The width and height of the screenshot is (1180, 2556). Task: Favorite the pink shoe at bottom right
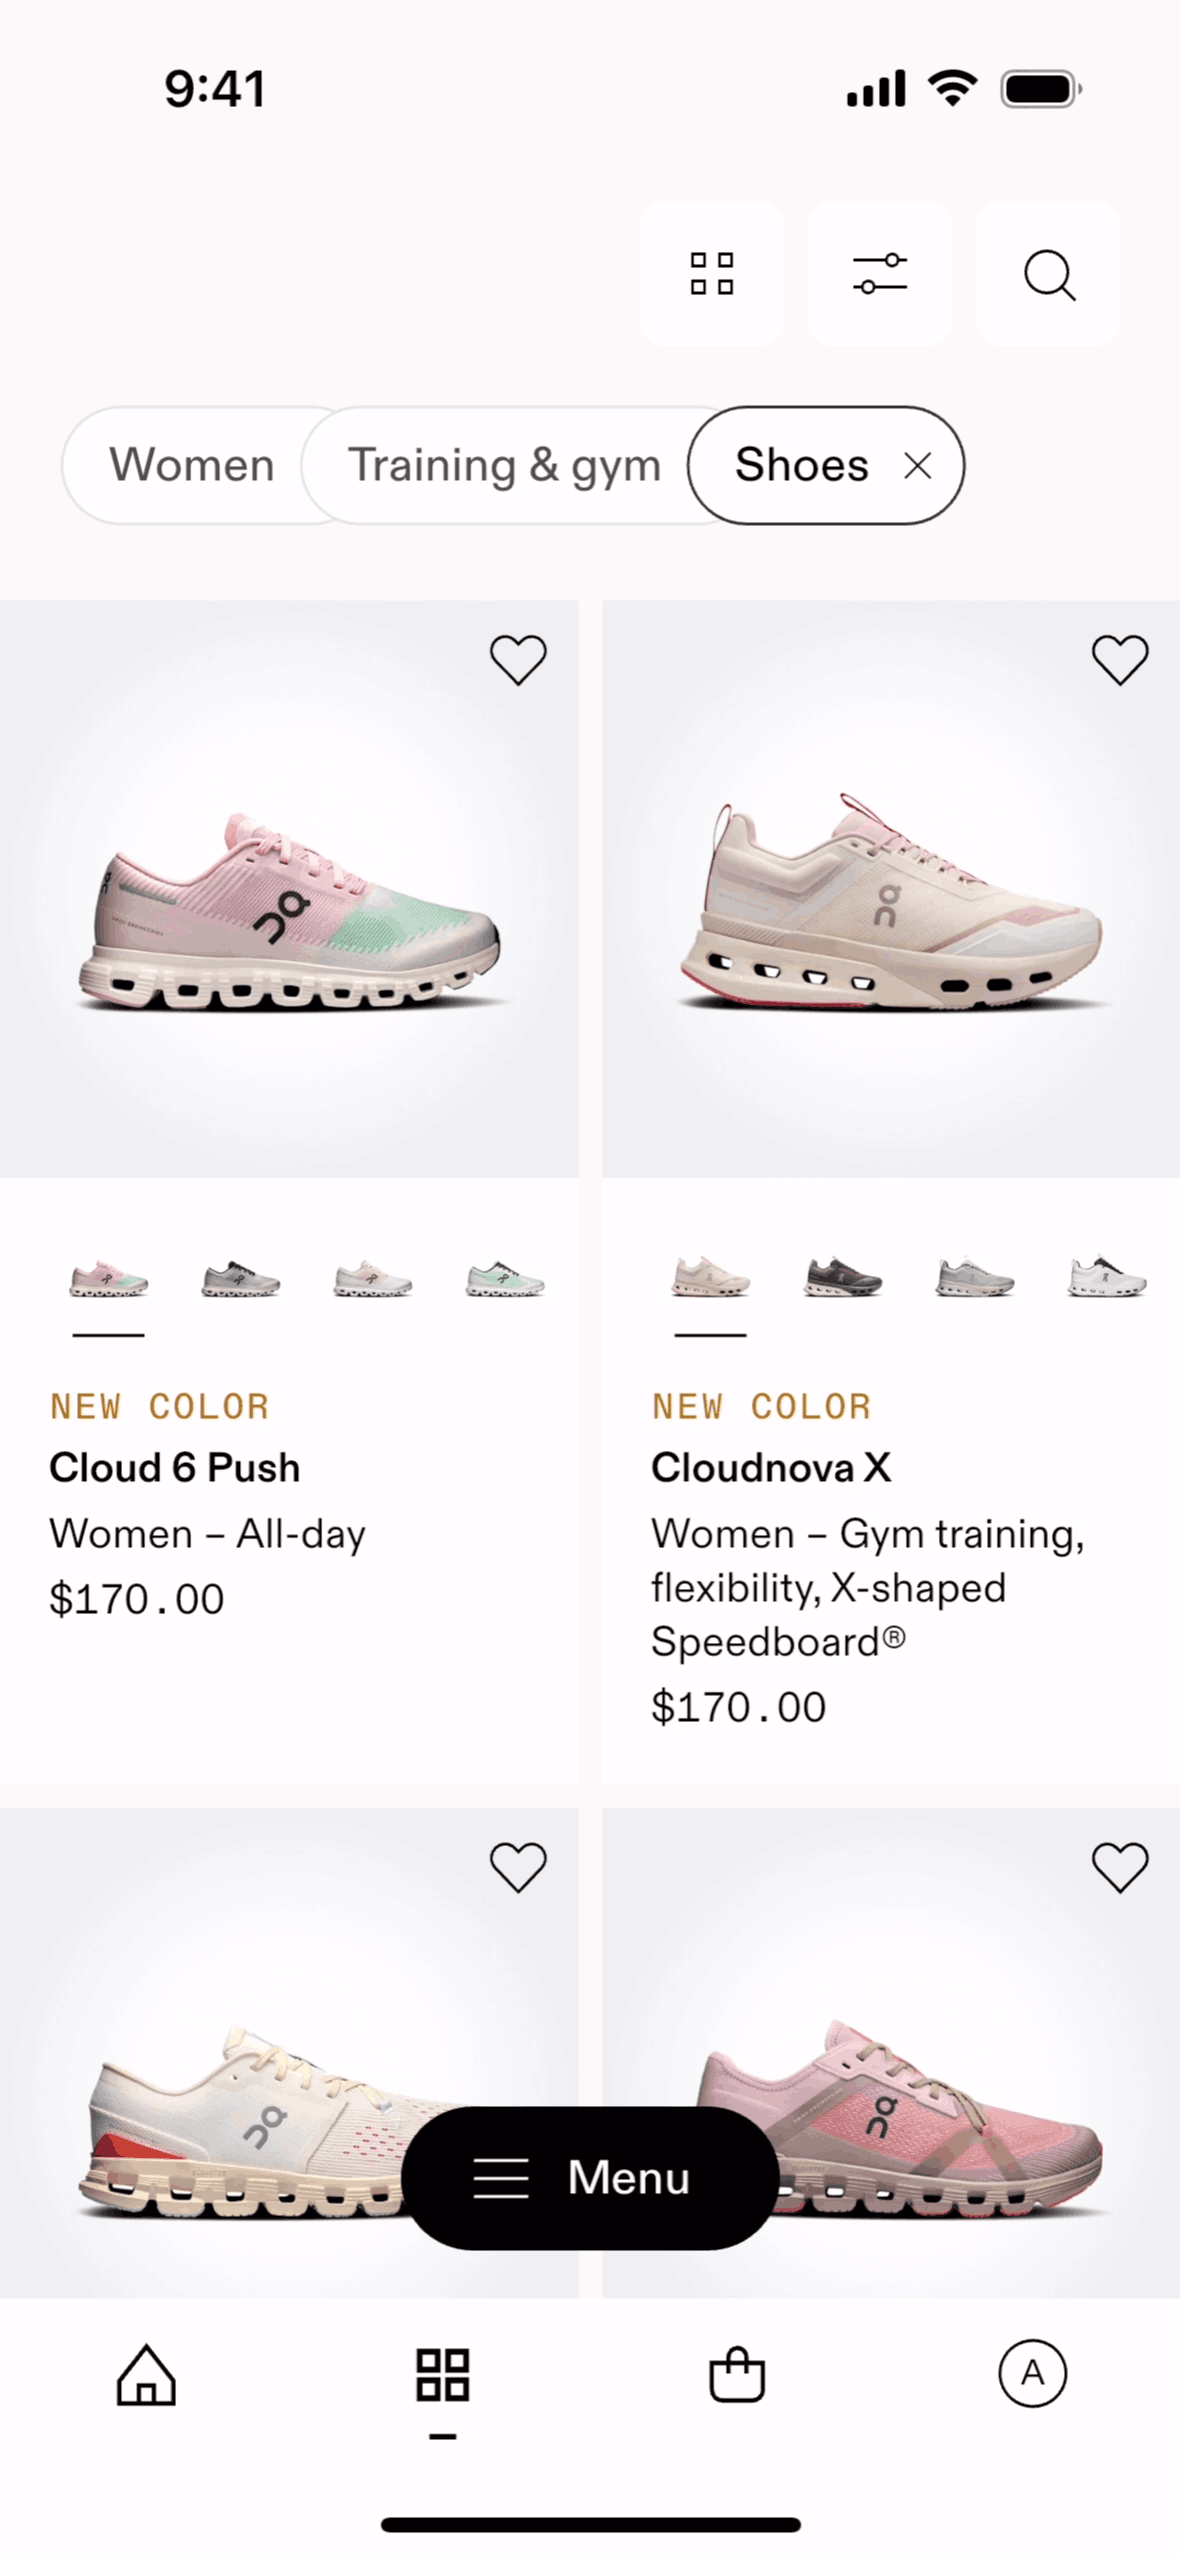tap(1120, 1867)
